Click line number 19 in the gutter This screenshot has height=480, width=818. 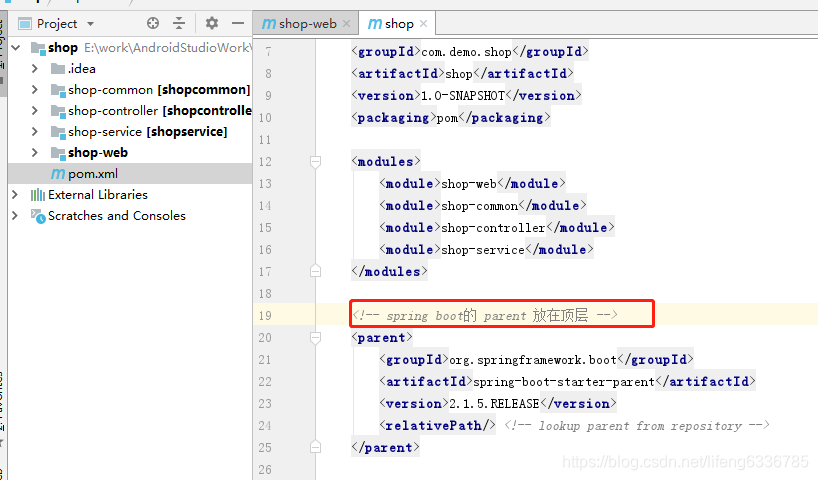click(x=265, y=316)
